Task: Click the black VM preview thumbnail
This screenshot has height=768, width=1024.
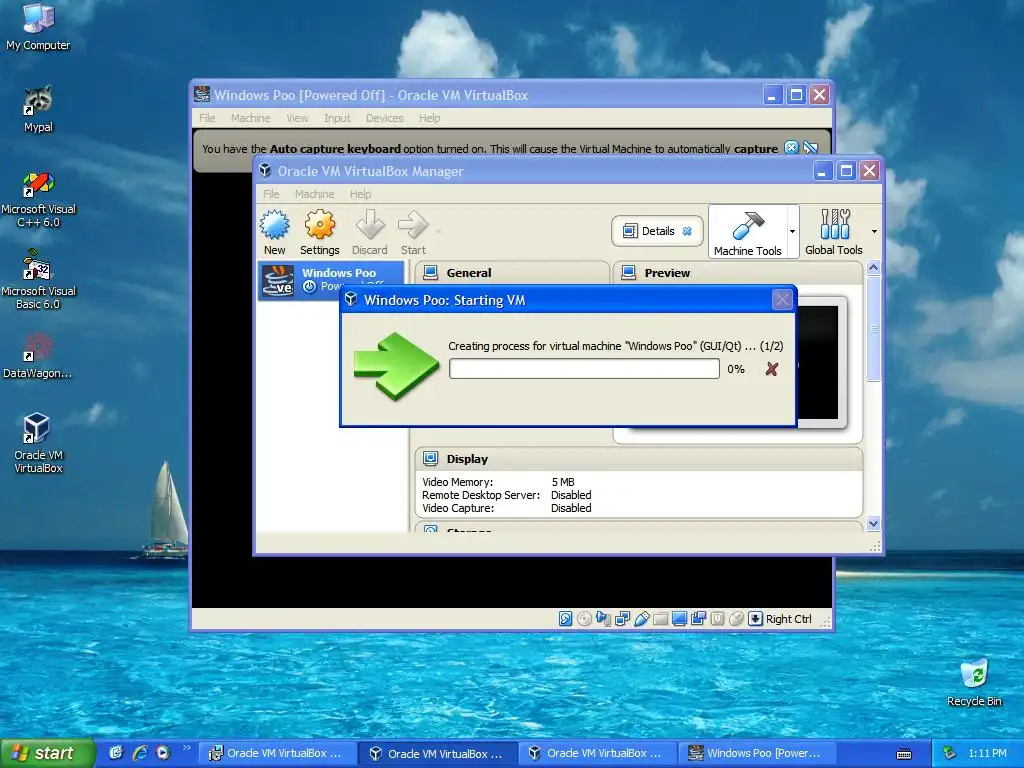Action: pos(818,362)
